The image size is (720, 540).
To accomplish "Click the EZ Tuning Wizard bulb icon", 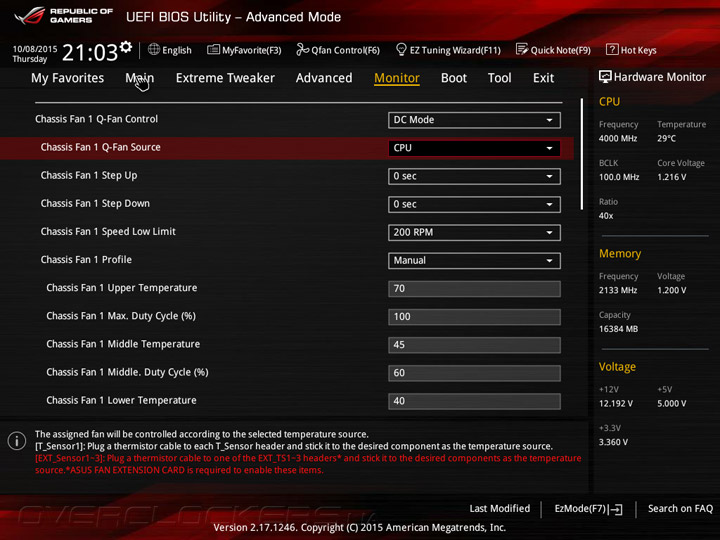I will pyautogui.click(x=401, y=49).
